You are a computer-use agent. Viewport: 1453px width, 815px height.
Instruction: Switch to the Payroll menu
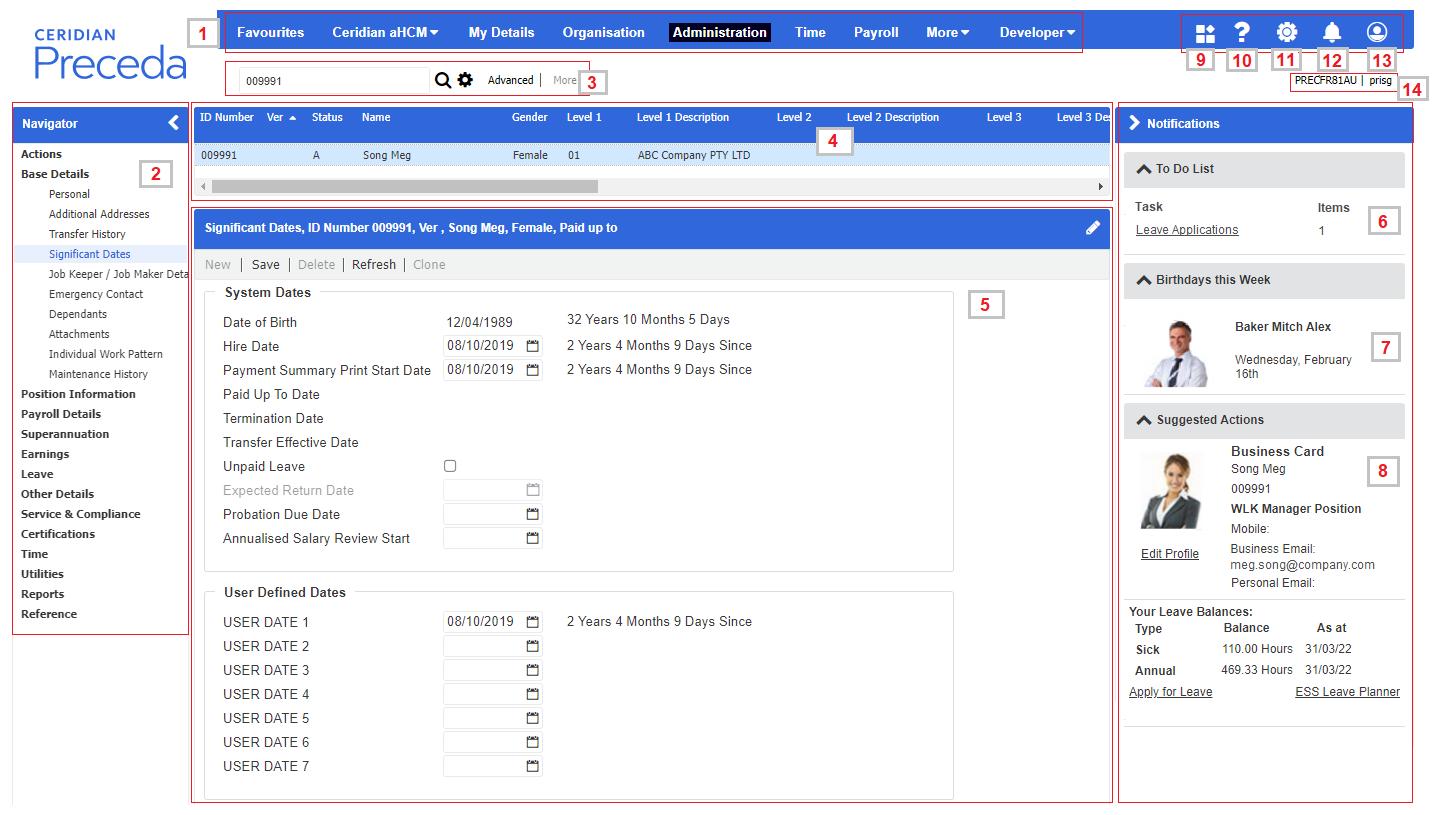(876, 32)
